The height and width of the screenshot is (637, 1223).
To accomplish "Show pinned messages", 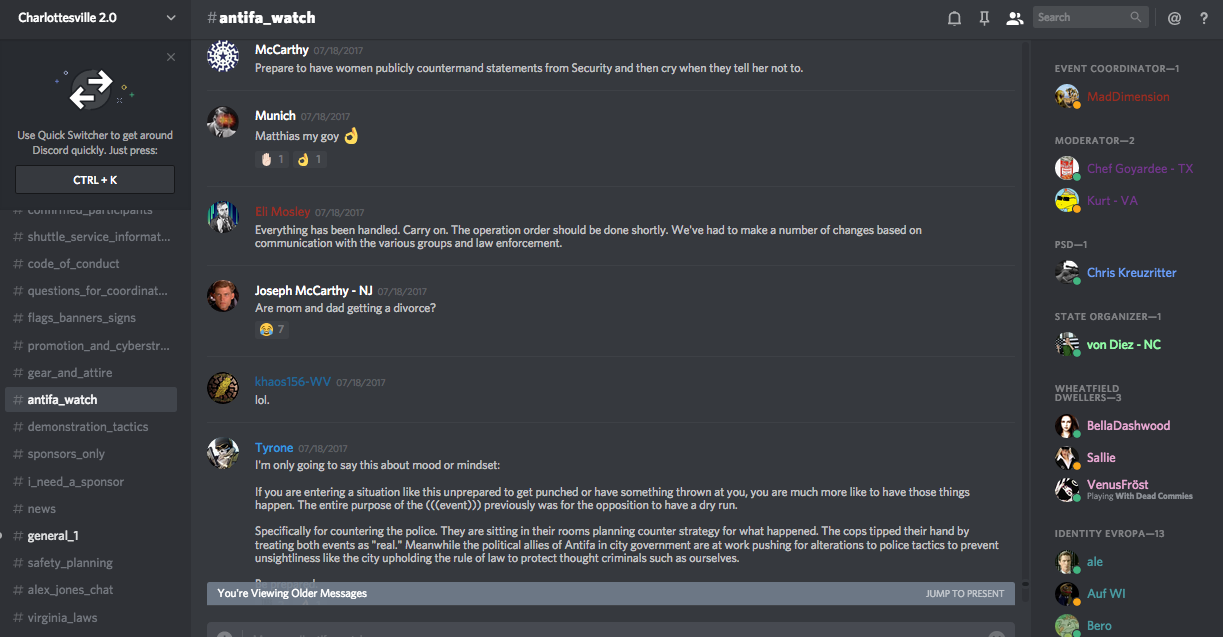I will (x=984, y=18).
